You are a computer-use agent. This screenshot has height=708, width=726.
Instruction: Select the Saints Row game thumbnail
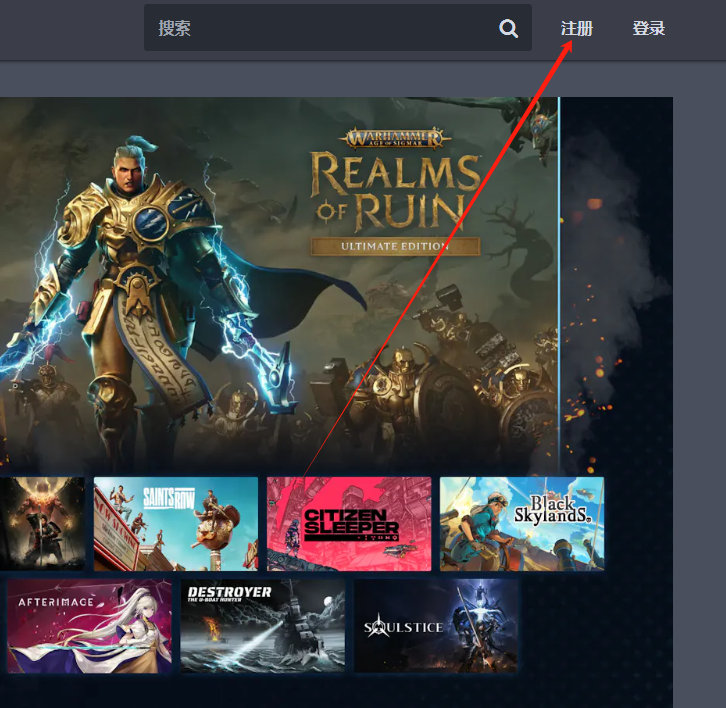[176, 524]
